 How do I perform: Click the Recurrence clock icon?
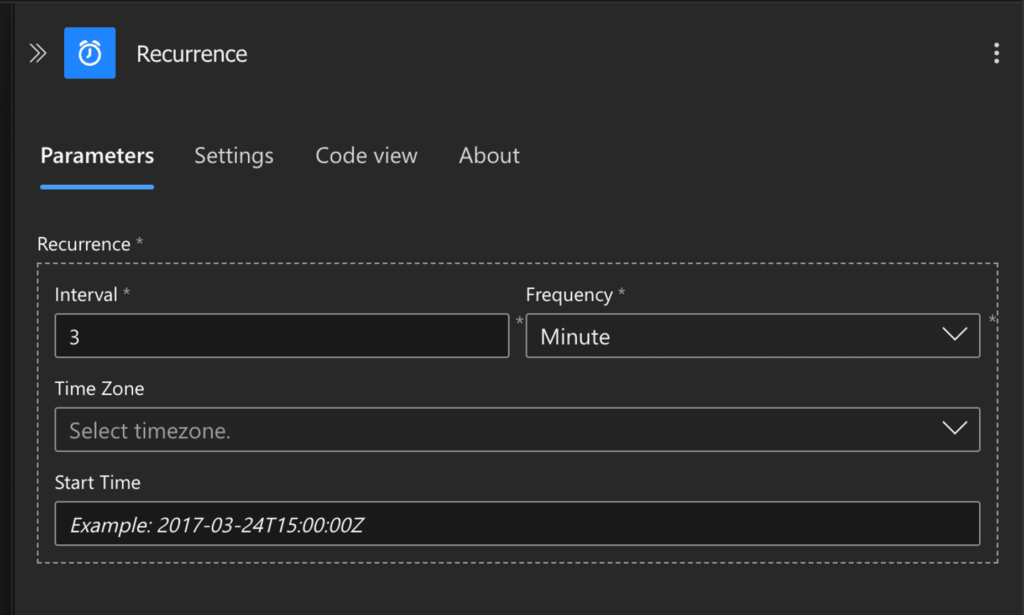(89, 52)
